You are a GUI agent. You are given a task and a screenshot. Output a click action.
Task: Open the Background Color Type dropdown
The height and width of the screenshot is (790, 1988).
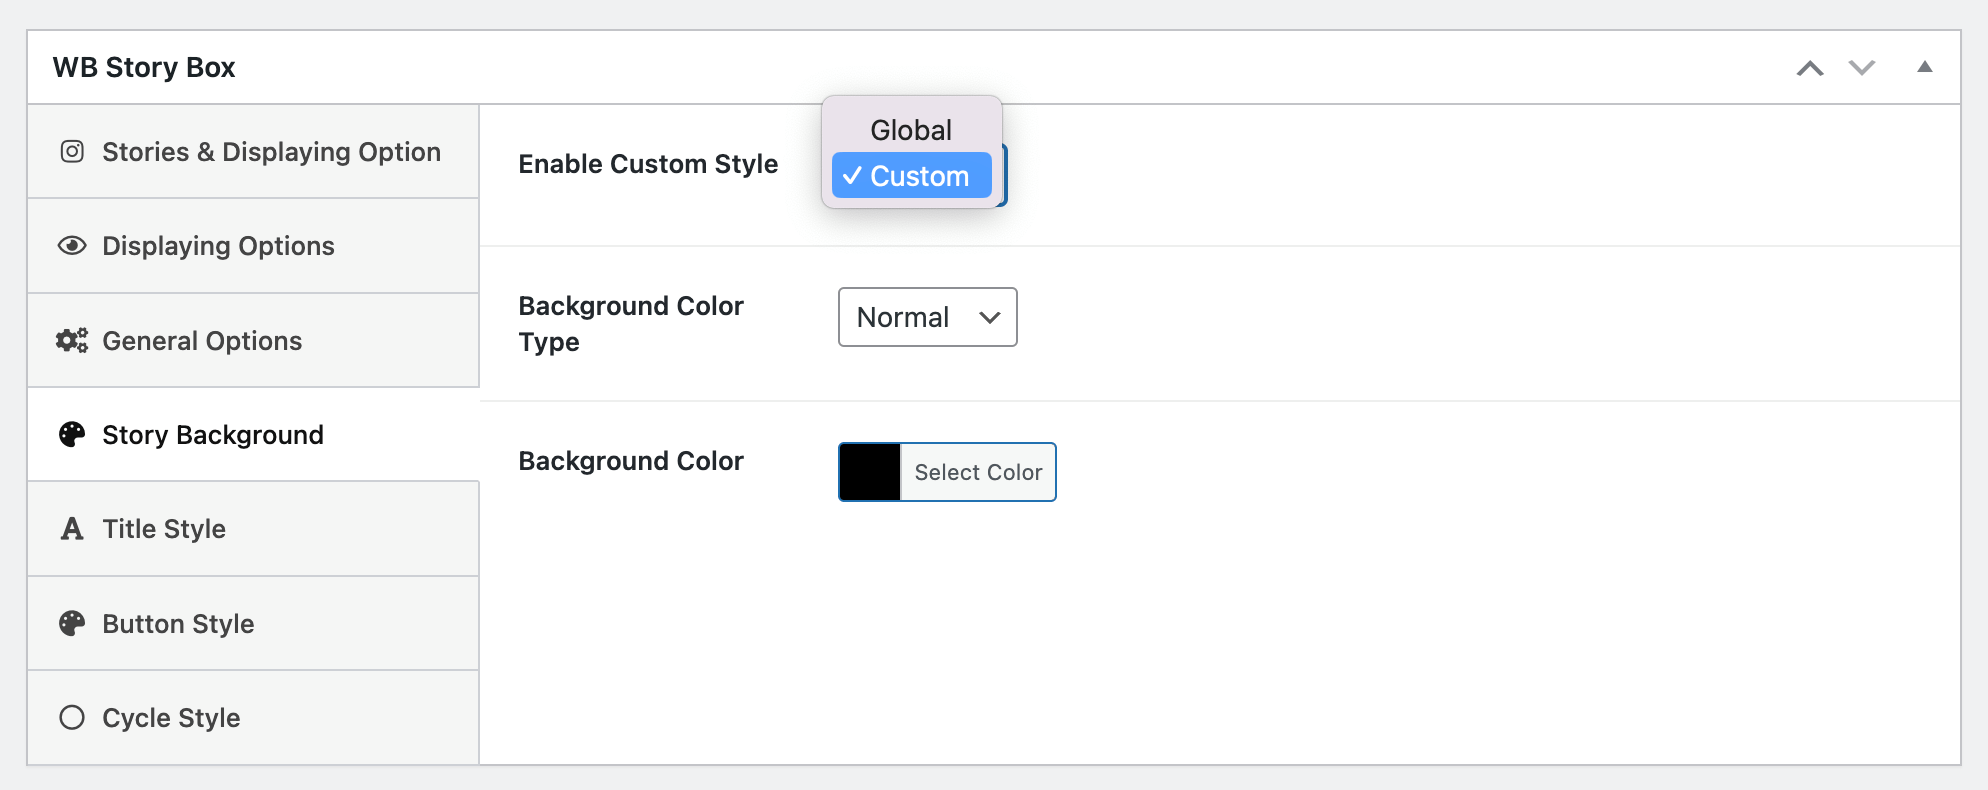point(927,318)
